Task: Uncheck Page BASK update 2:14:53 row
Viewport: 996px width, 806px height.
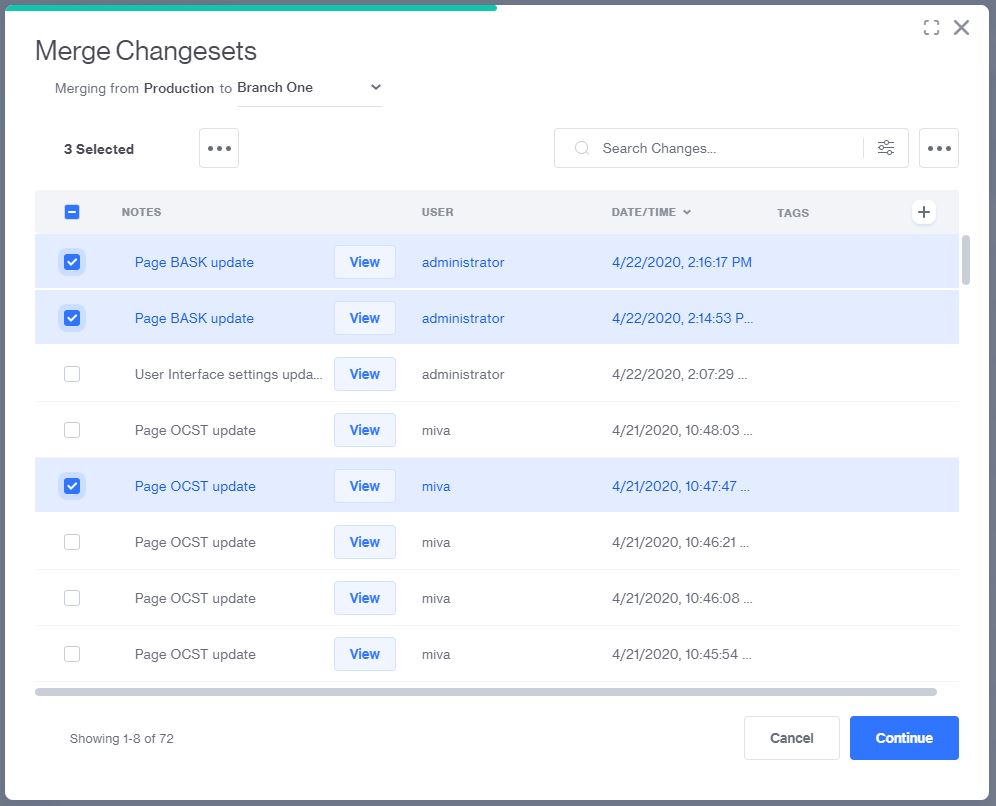Action: [x=72, y=318]
